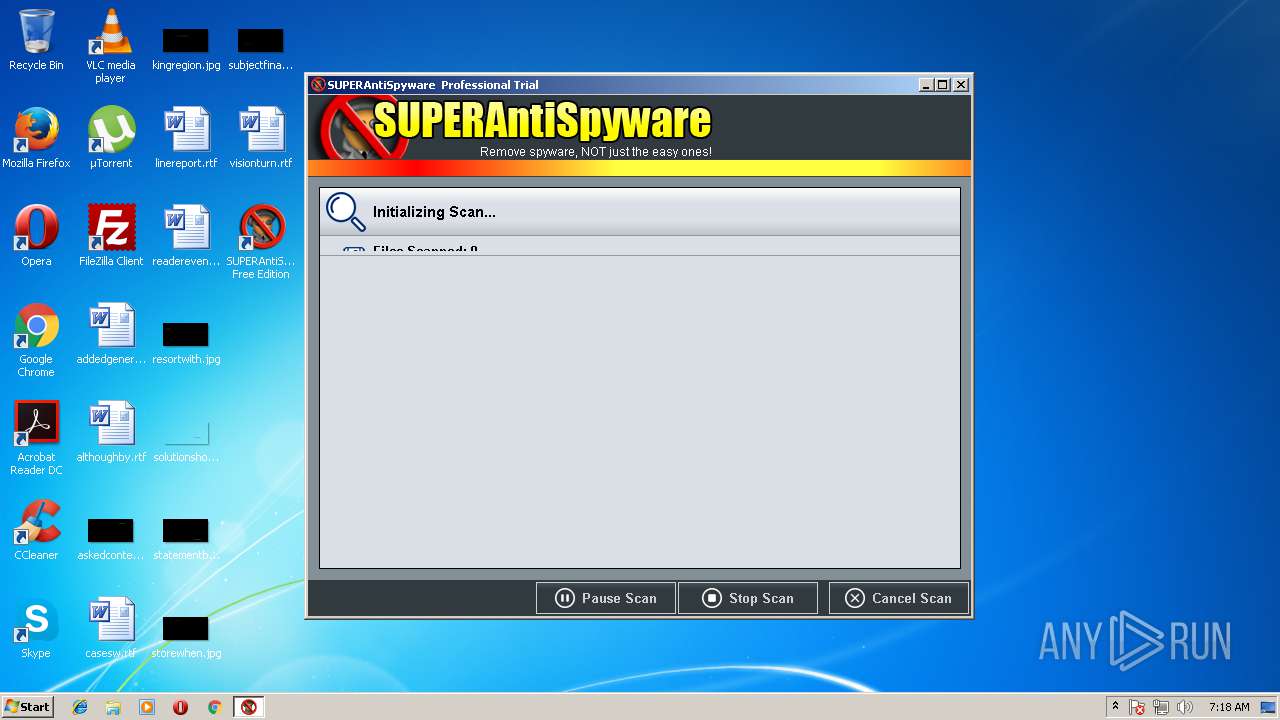Viewport: 1280px width, 720px height.
Task: Select visionturn.rtf document icon
Action: 261,138
